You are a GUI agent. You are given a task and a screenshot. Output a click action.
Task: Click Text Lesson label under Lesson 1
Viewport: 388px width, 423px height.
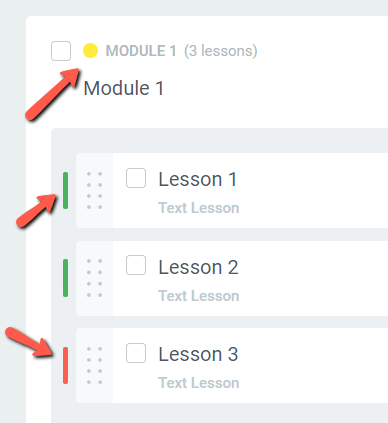pyautogui.click(x=199, y=208)
